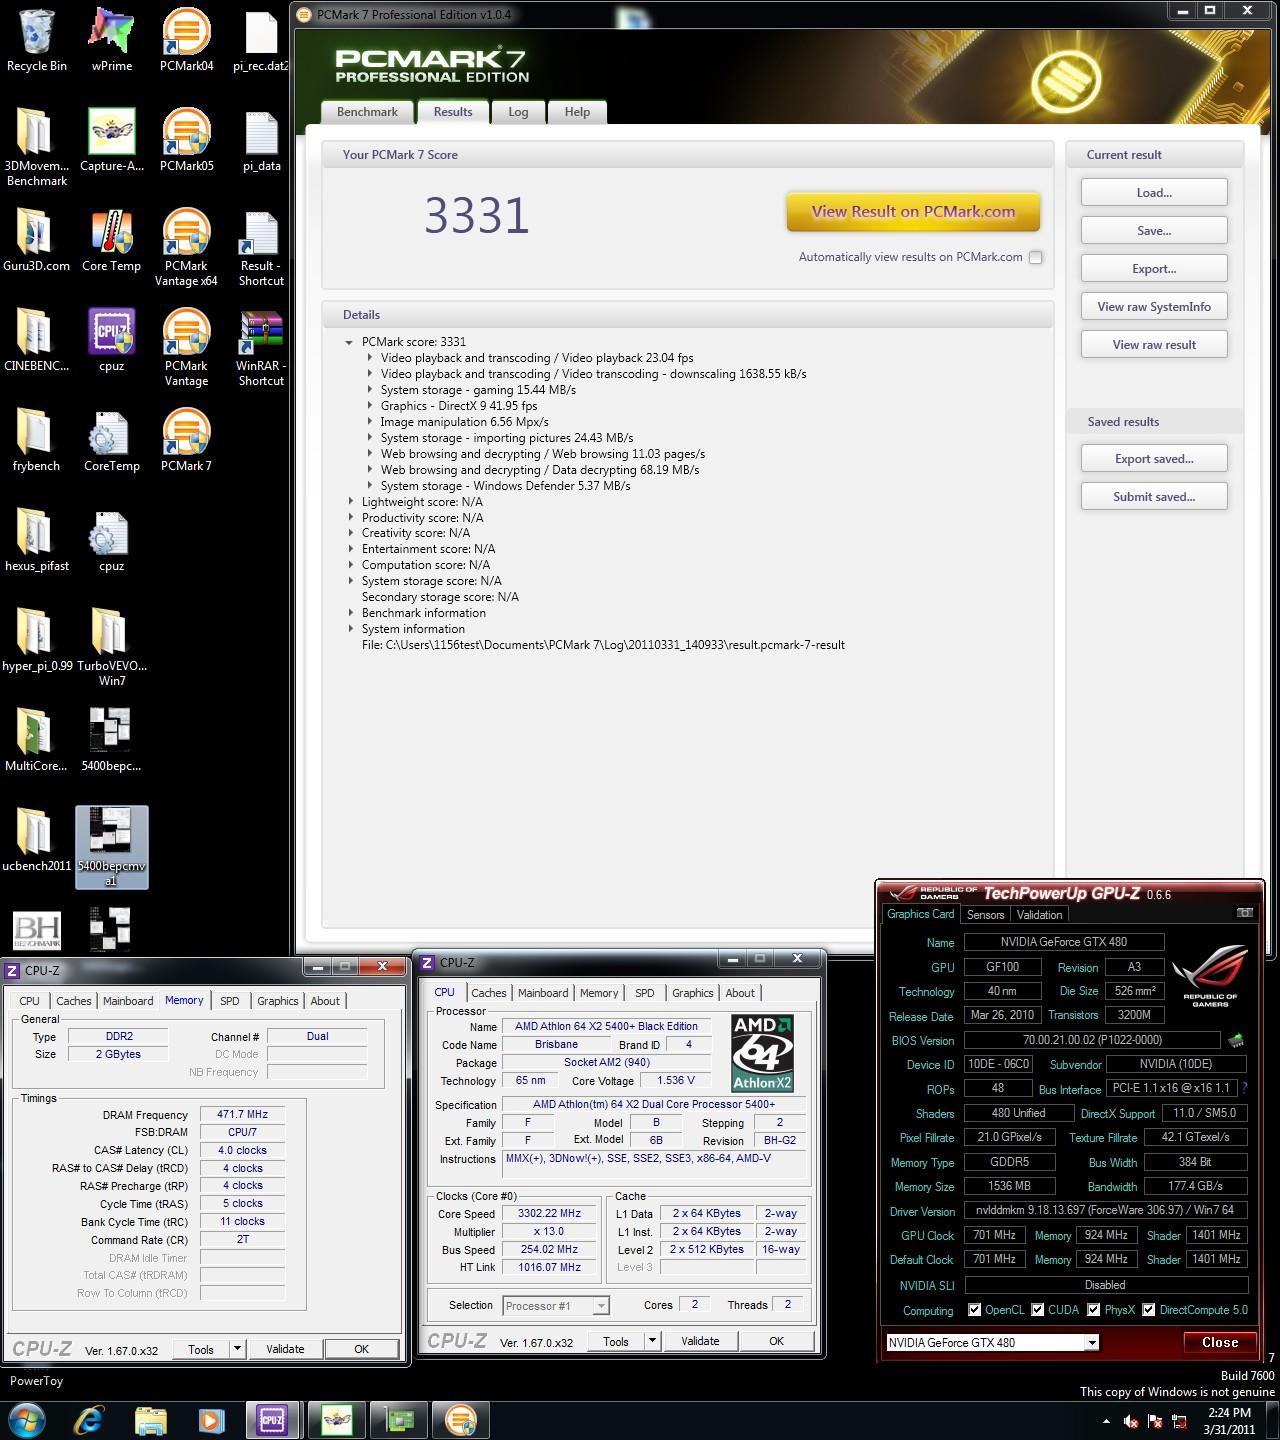Toggle automatically view results on PCMark.com
The image size is (1280, 1440).
click(x=1036, y=257)
